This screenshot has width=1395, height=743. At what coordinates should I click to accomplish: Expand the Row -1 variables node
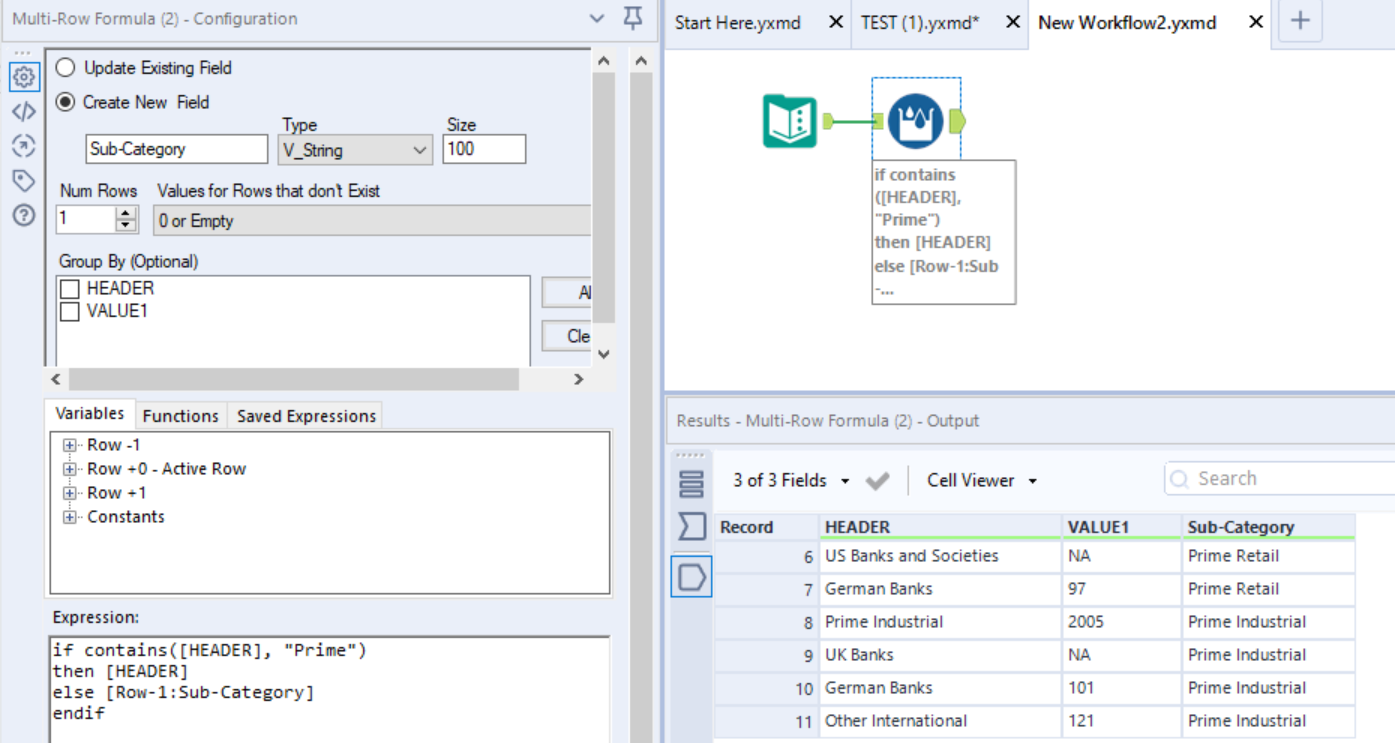click(69, 445)
